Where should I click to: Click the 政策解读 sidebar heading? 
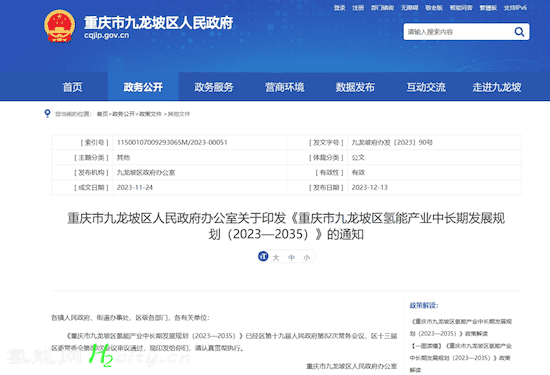tap(424, 306)
